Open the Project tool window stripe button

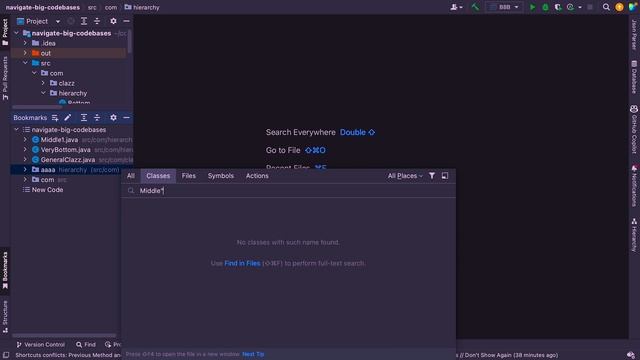tap(5, 32)
